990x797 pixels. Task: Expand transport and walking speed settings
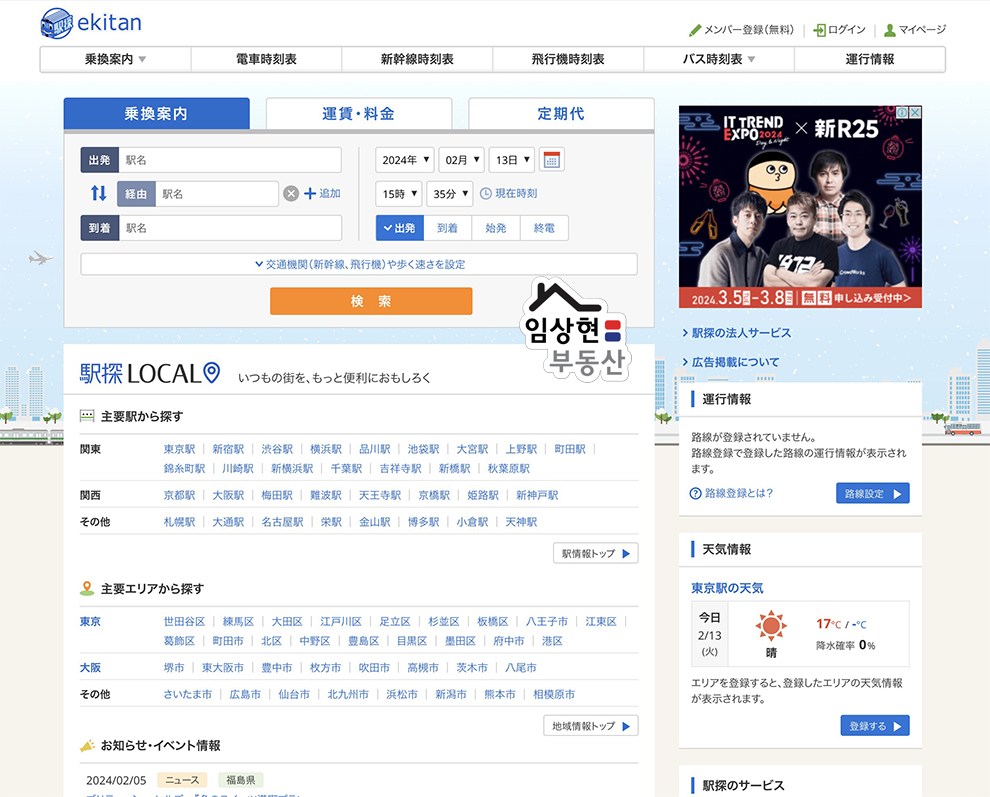pos(359,264)
